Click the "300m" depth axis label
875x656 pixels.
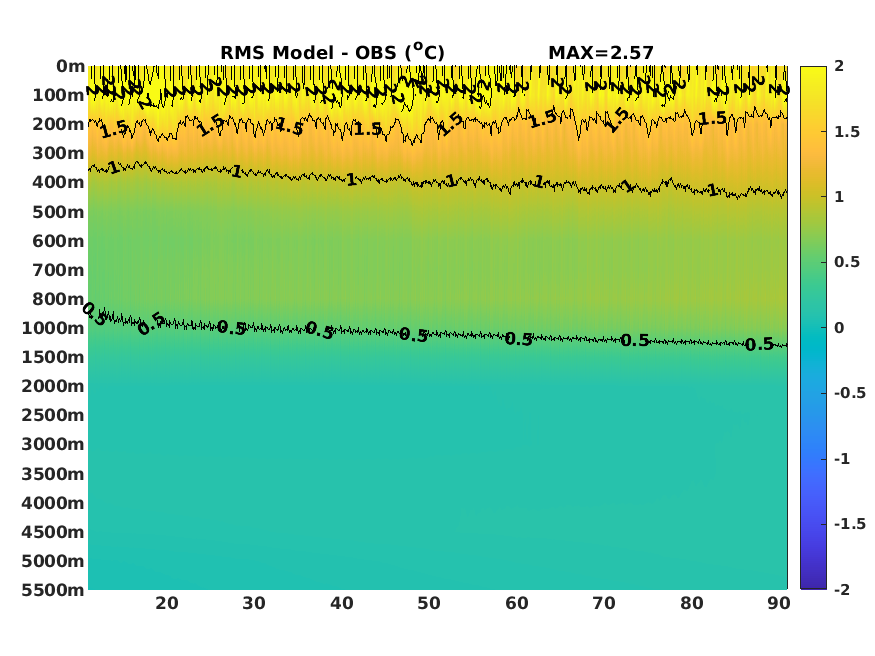[x=58, y=153]
